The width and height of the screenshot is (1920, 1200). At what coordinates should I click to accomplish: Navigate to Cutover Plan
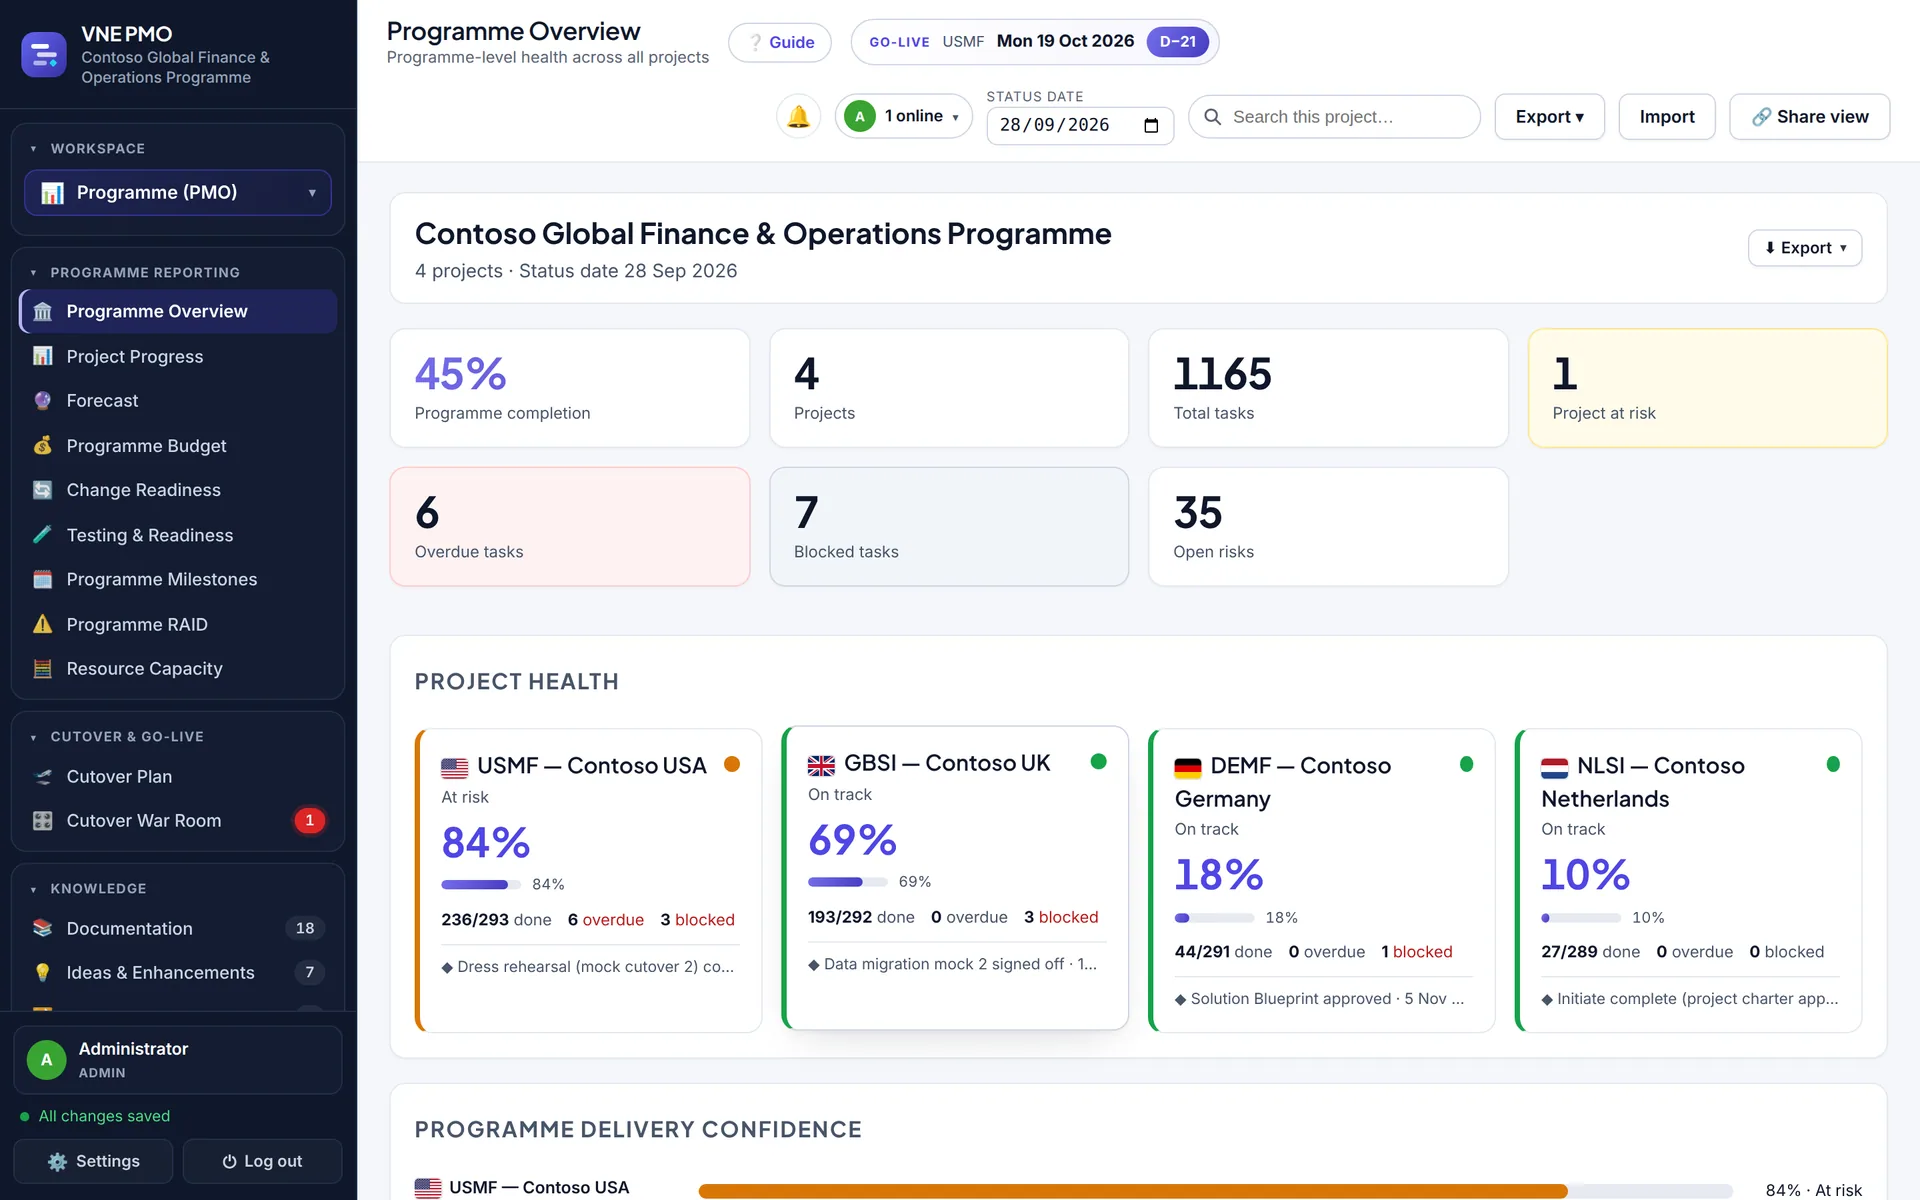pyautogui.click(x=178, y=776)
